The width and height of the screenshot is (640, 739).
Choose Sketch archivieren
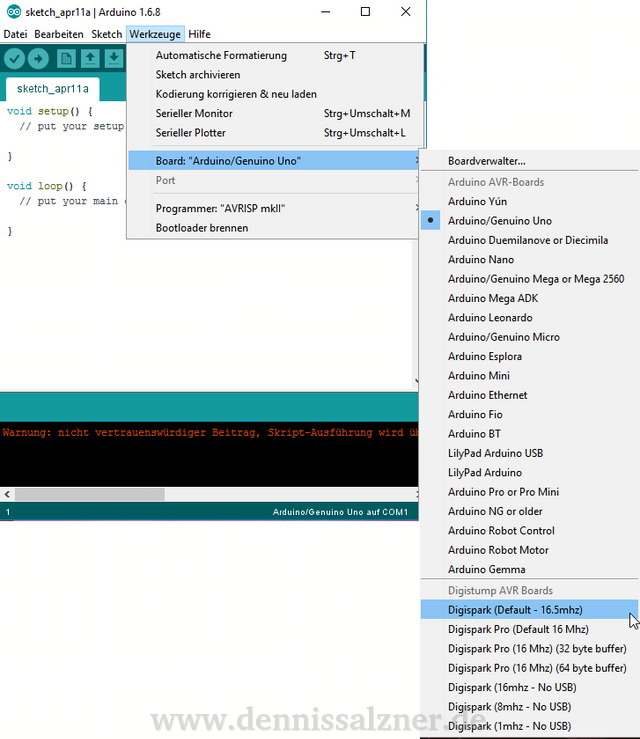coord(274,74)
